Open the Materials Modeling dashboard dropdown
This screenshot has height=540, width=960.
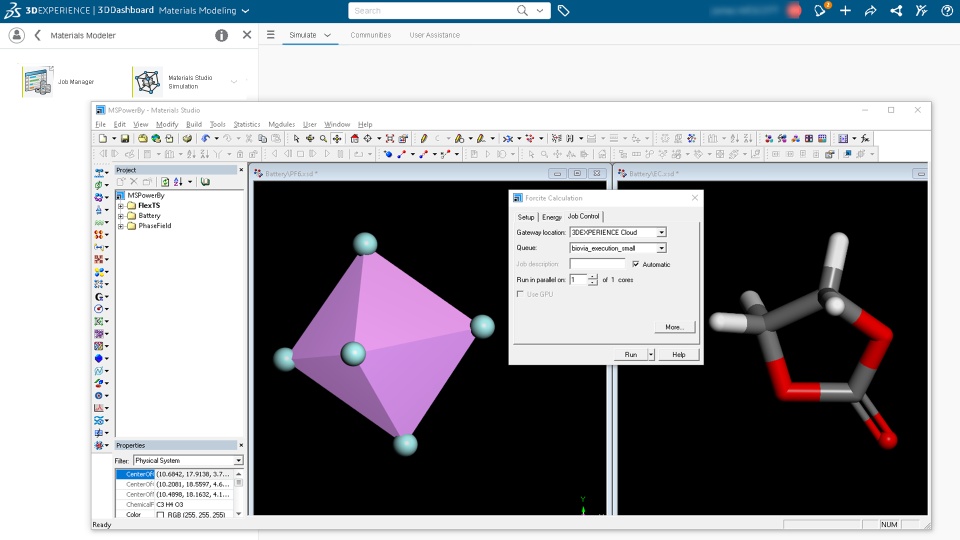point(246,10)
